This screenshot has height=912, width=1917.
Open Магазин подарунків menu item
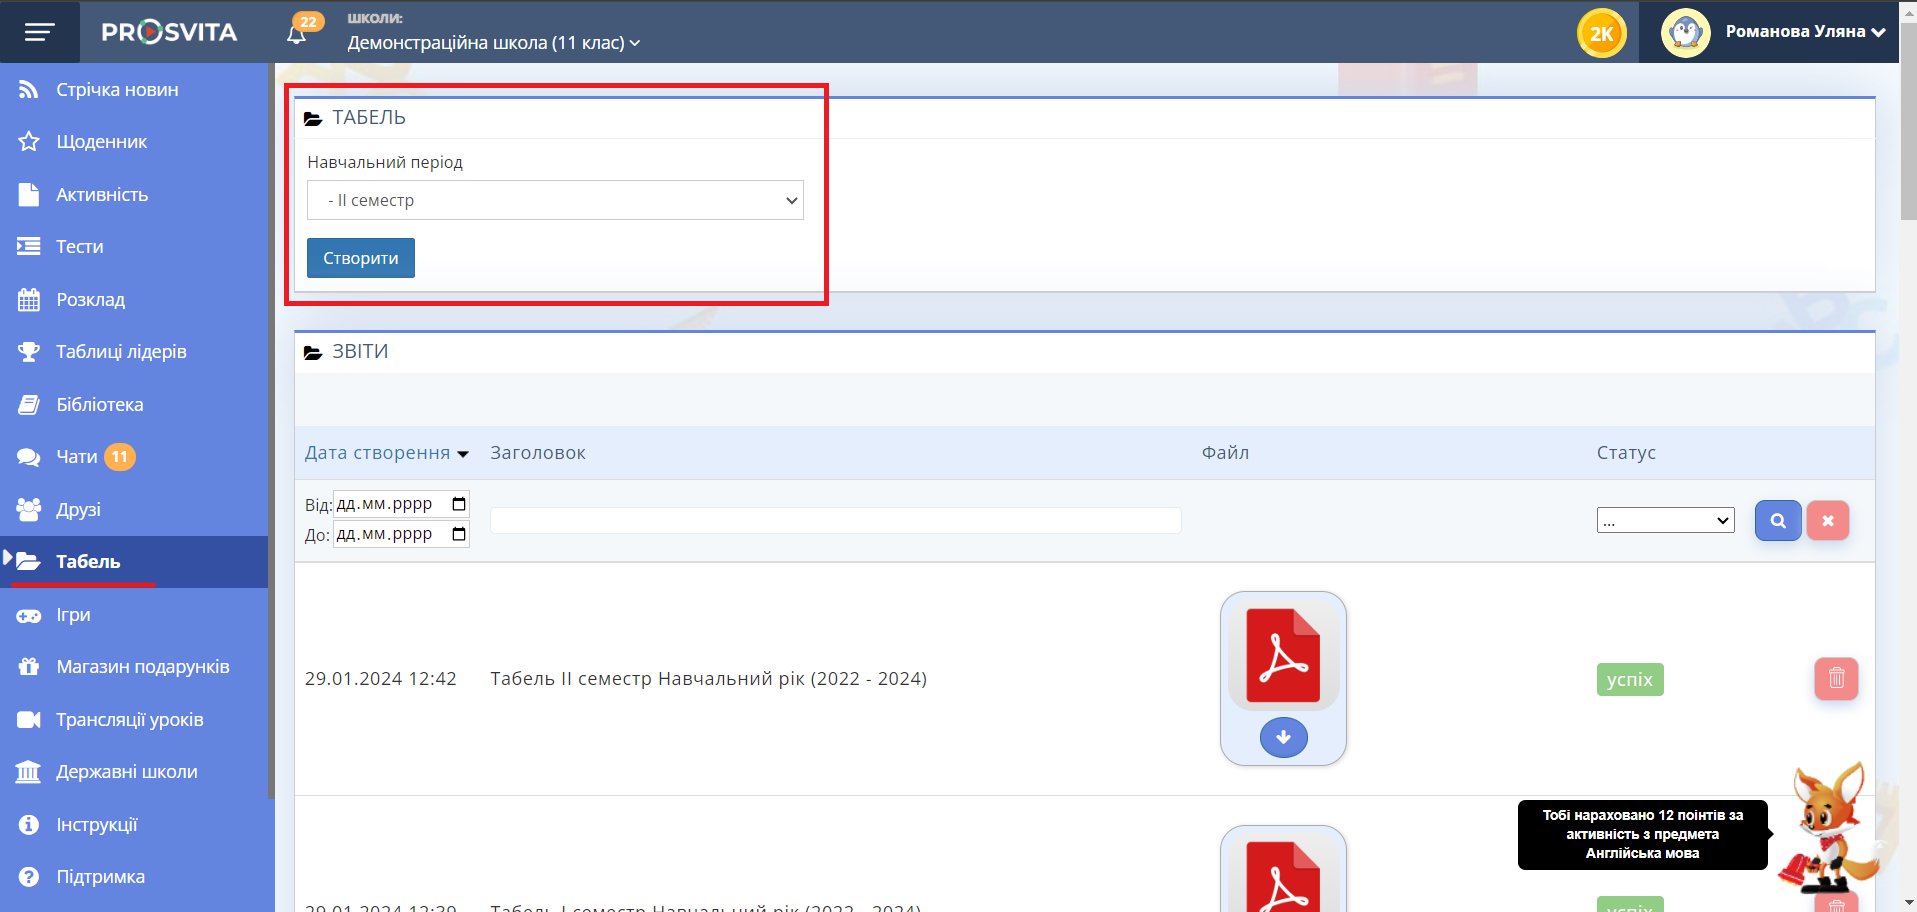click(143, 667)
